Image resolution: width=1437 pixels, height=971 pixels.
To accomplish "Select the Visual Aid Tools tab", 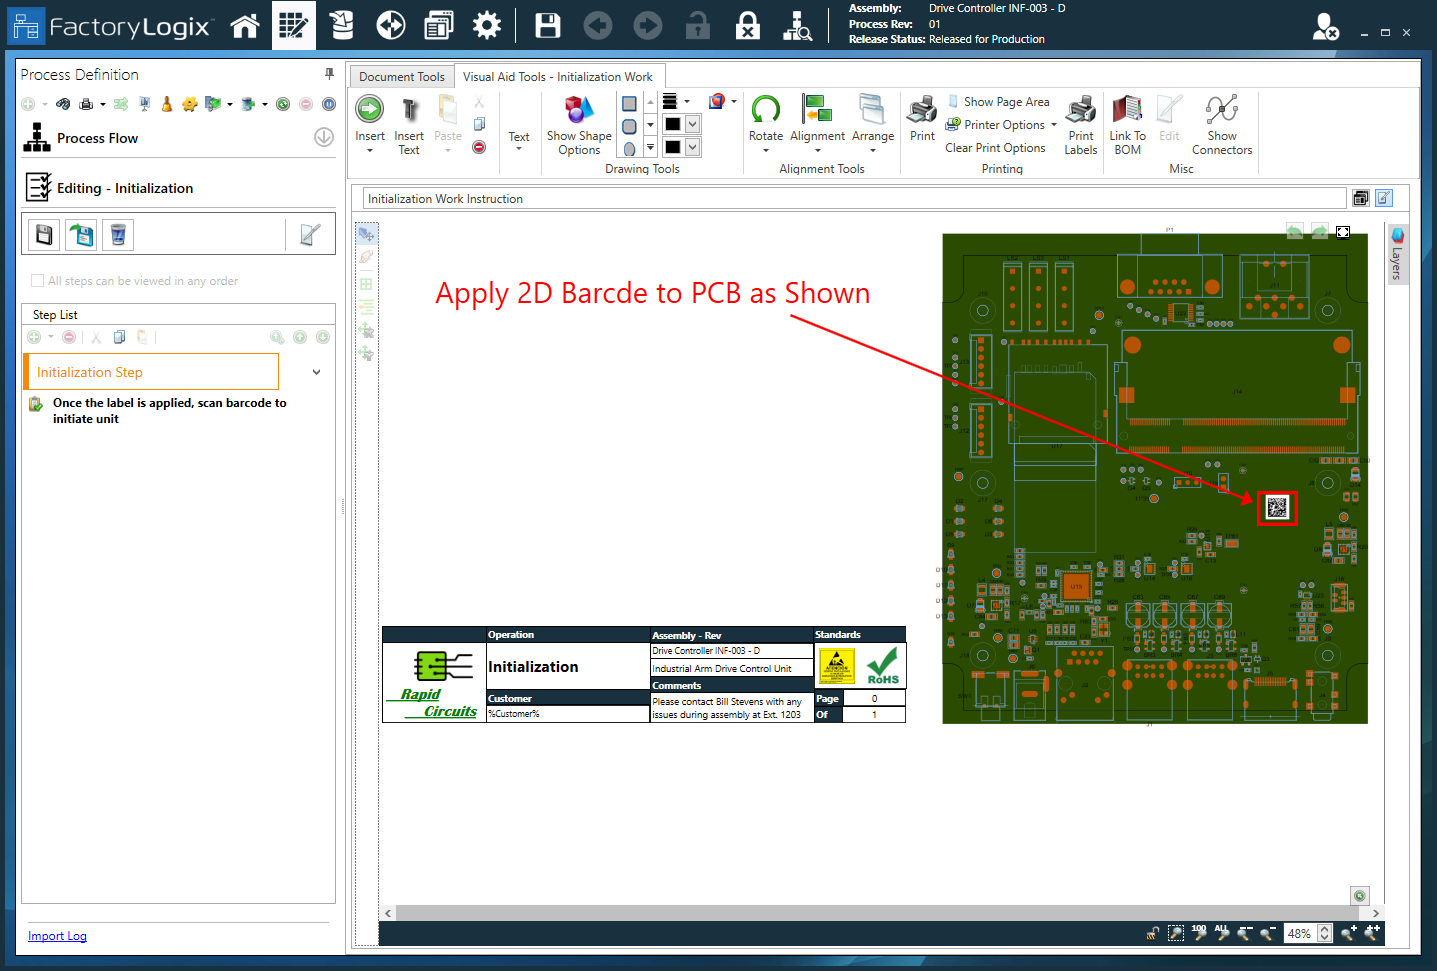I will coord(560,76).
